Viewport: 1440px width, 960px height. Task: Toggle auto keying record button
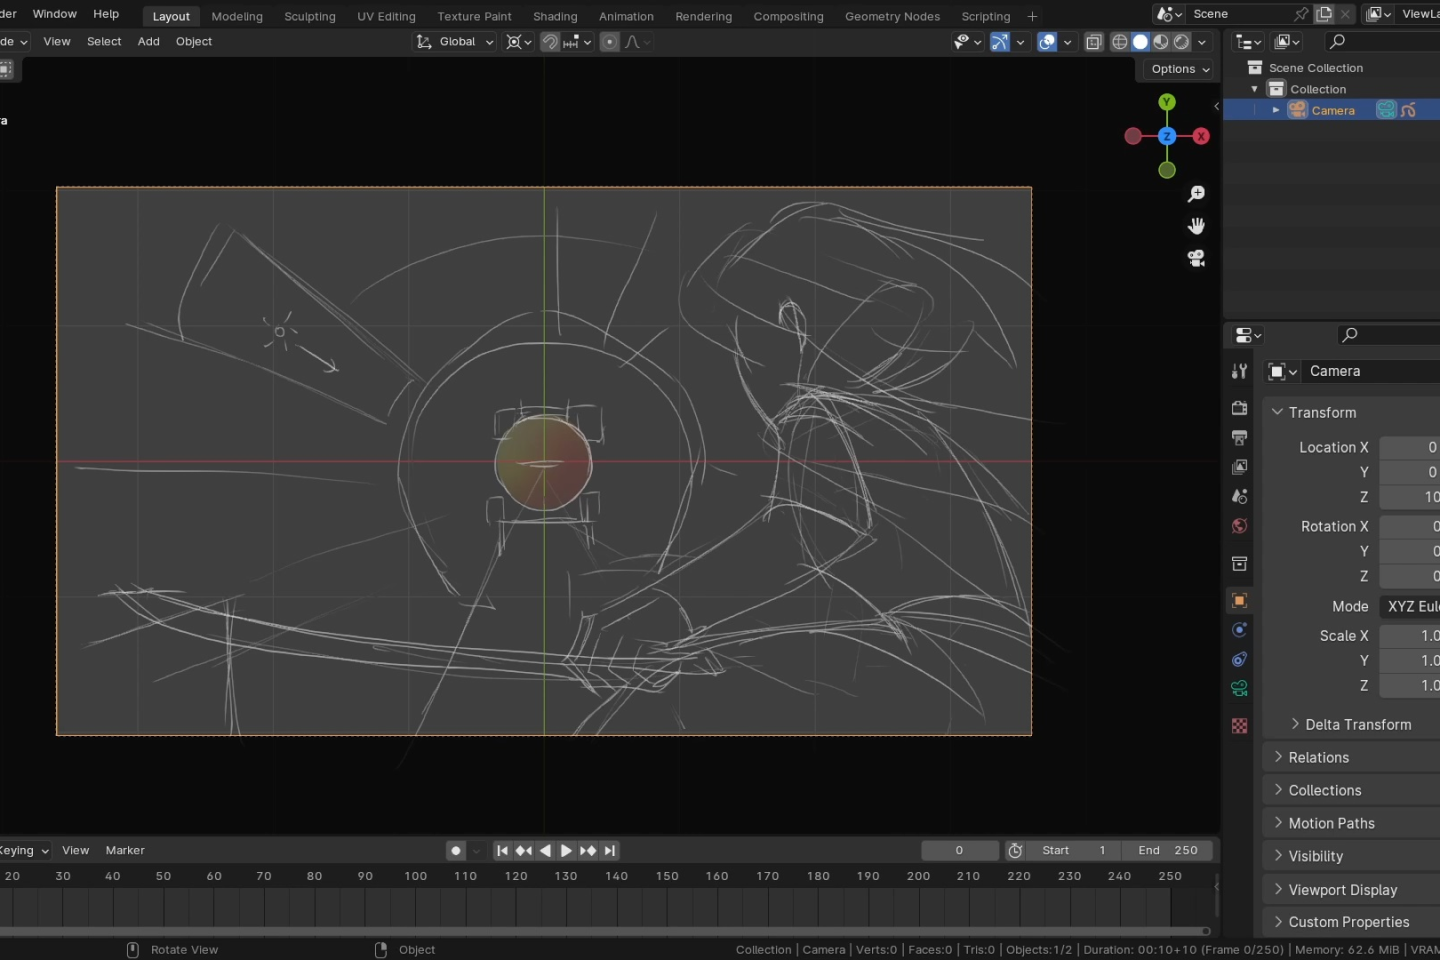(x=456, y=850)
